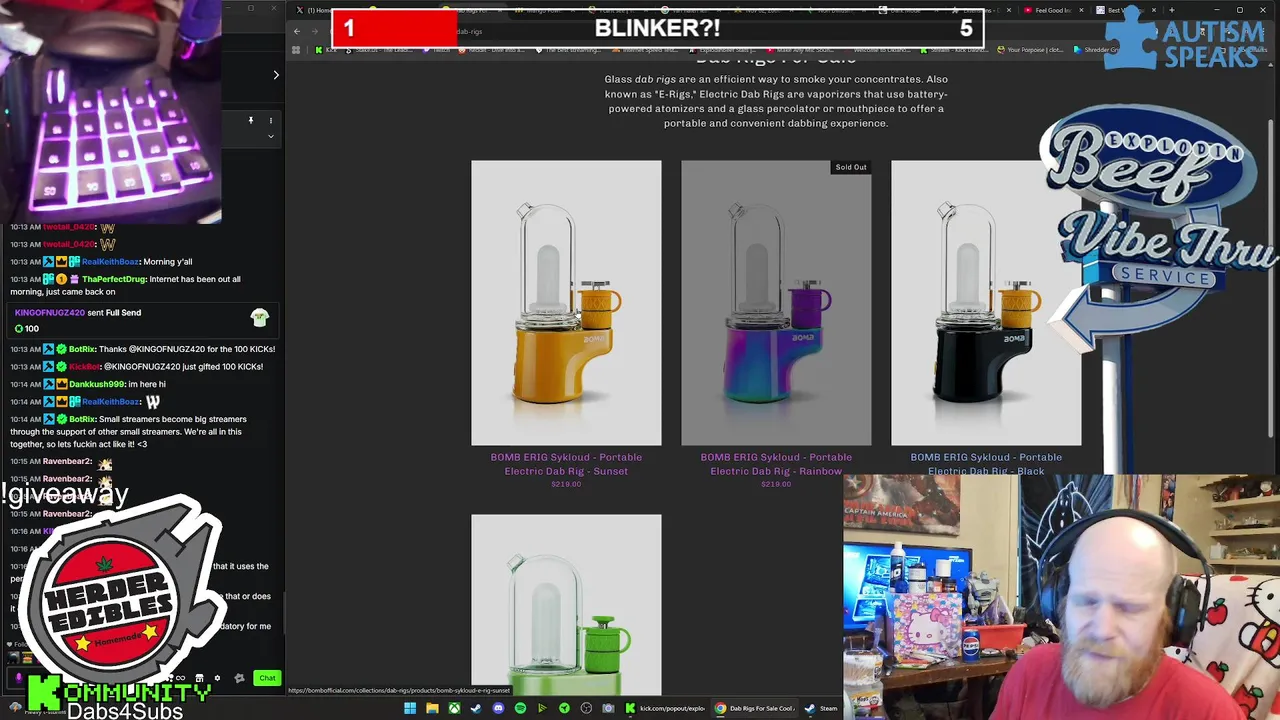This screenshot has height=720, width=1280.
Task: Open the infinity icon in chat toolbar
Action: (180, 678)
